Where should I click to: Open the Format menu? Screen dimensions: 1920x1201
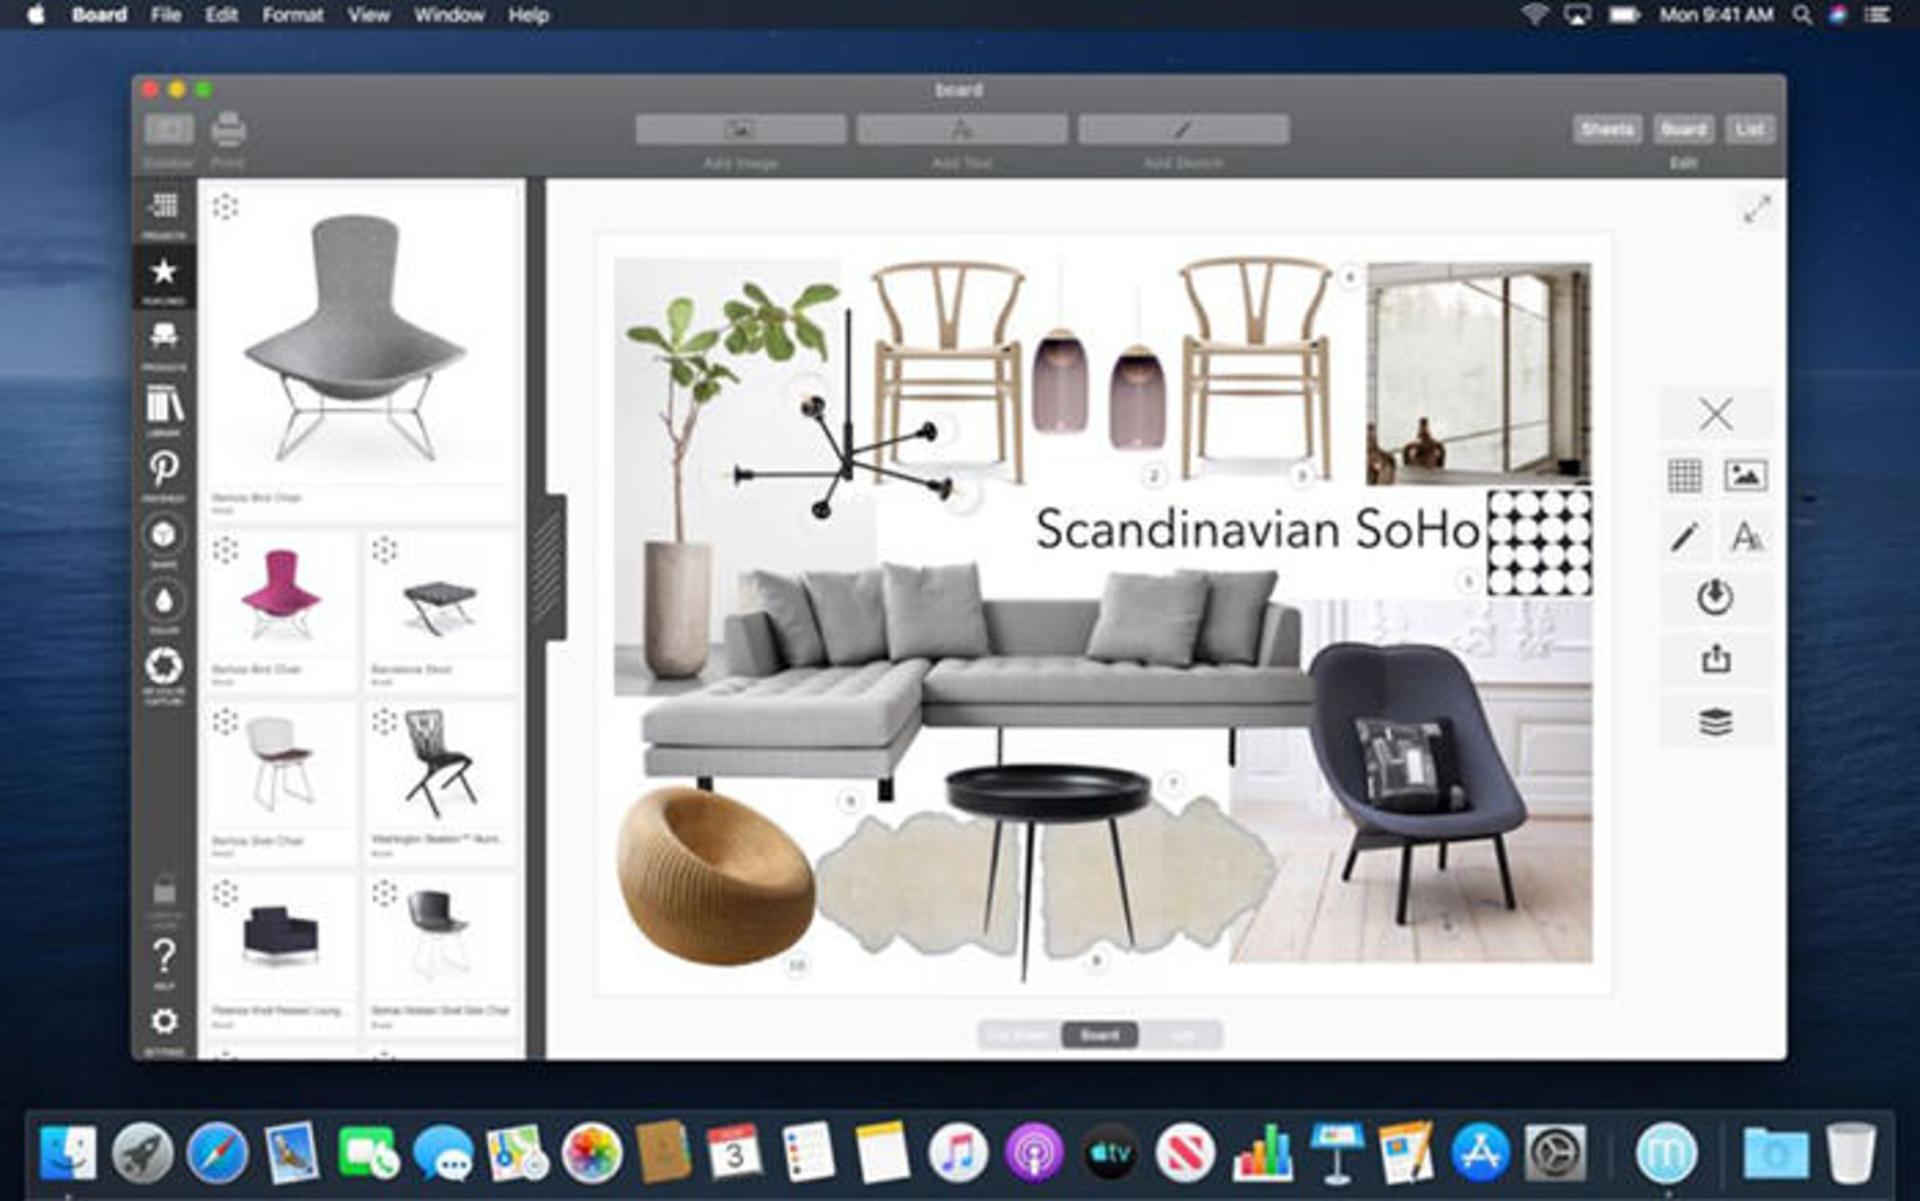click(292, 15)
